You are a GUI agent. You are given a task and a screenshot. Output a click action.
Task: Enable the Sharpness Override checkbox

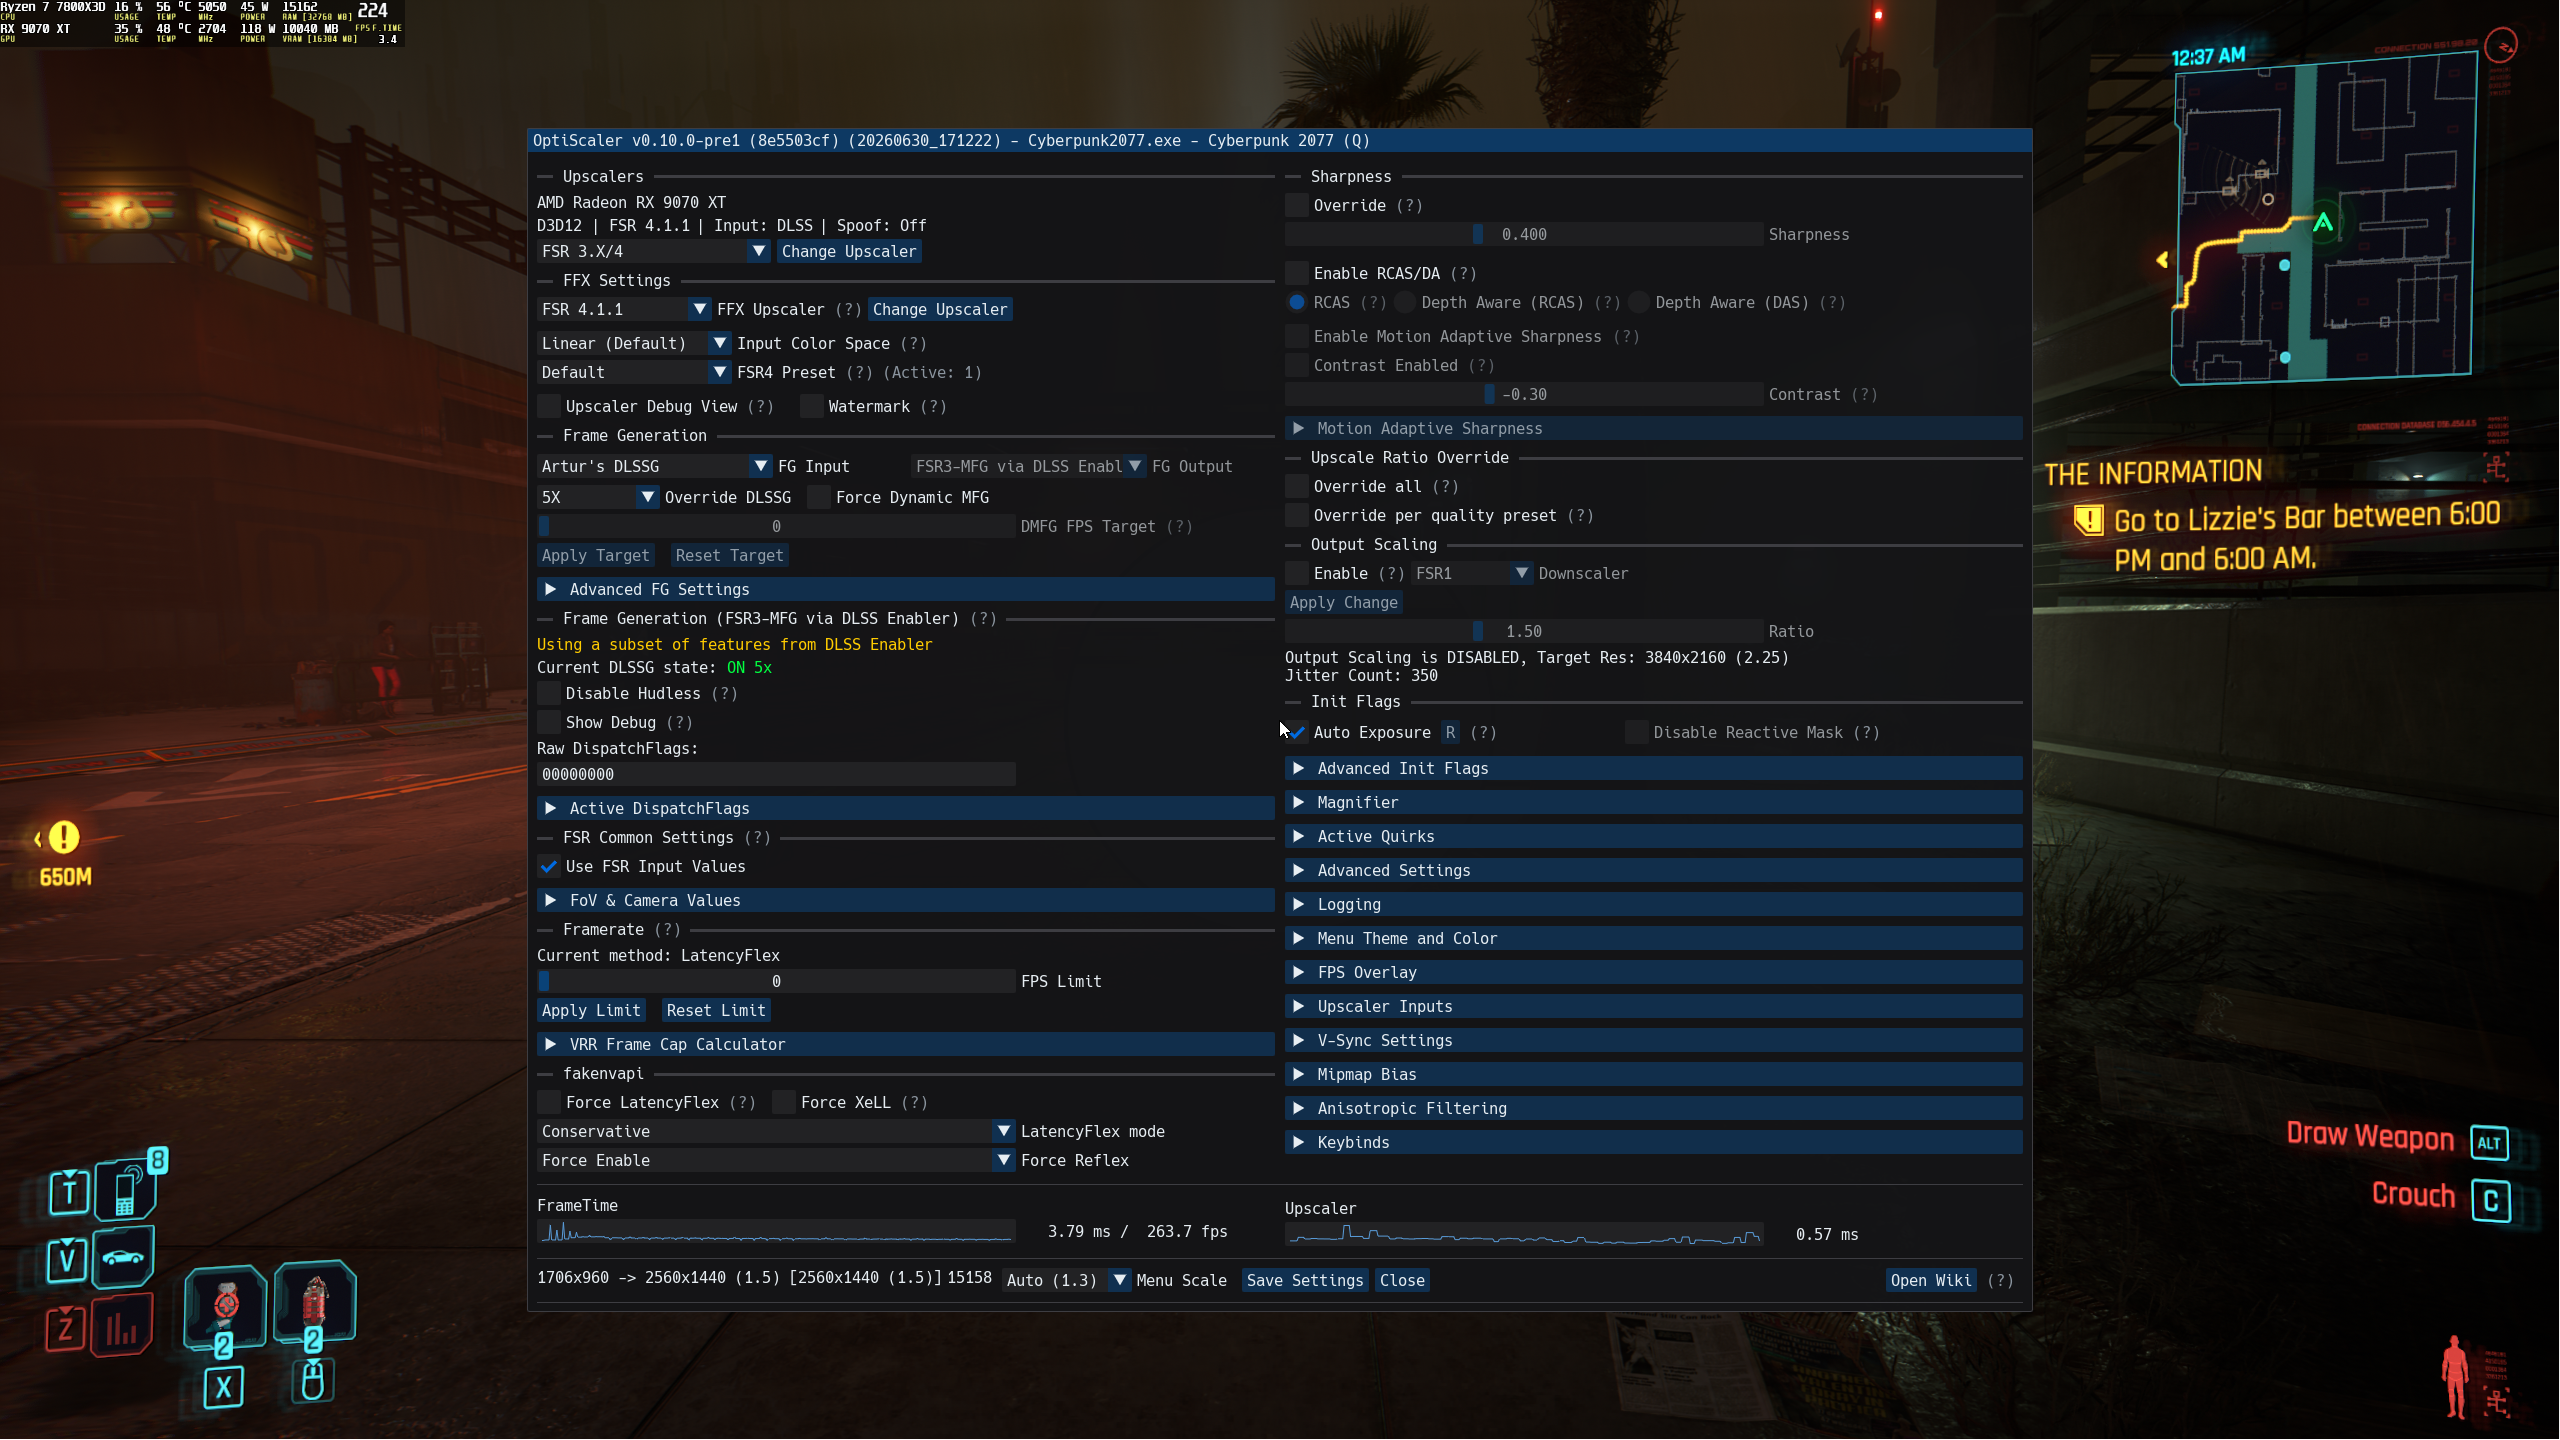click(x=1297, y=205)
